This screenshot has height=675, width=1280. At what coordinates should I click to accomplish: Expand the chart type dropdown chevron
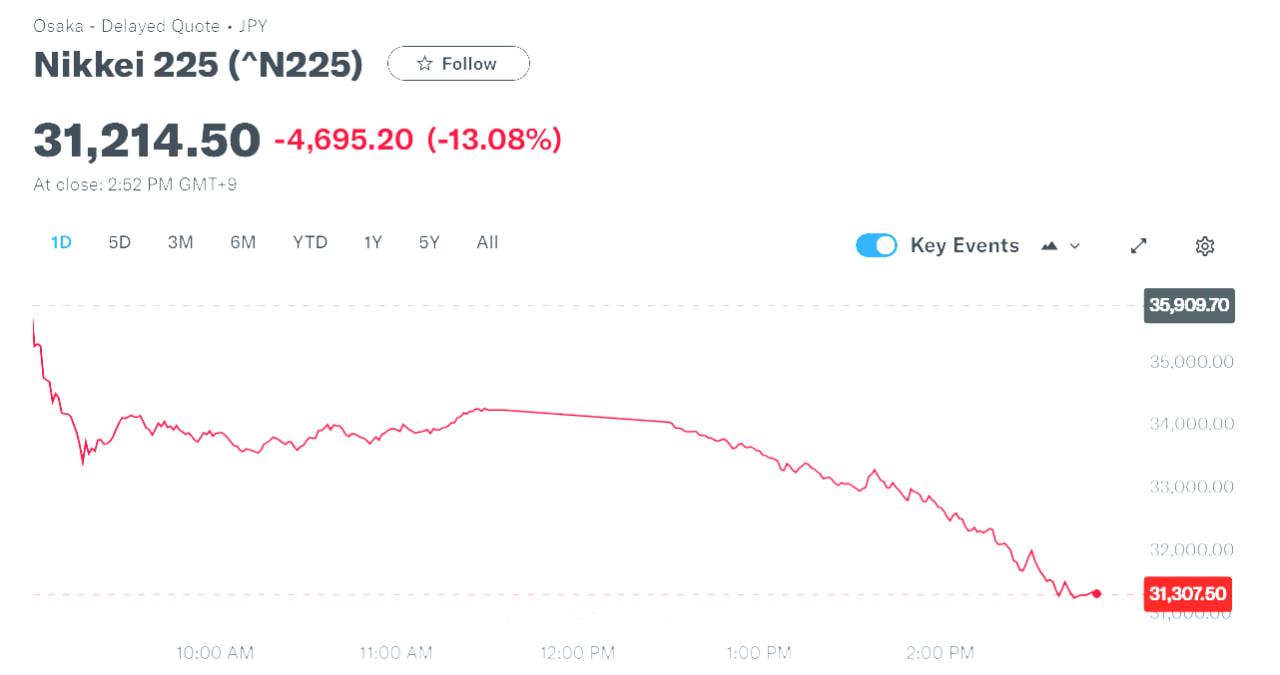(x=1075, y=246)
